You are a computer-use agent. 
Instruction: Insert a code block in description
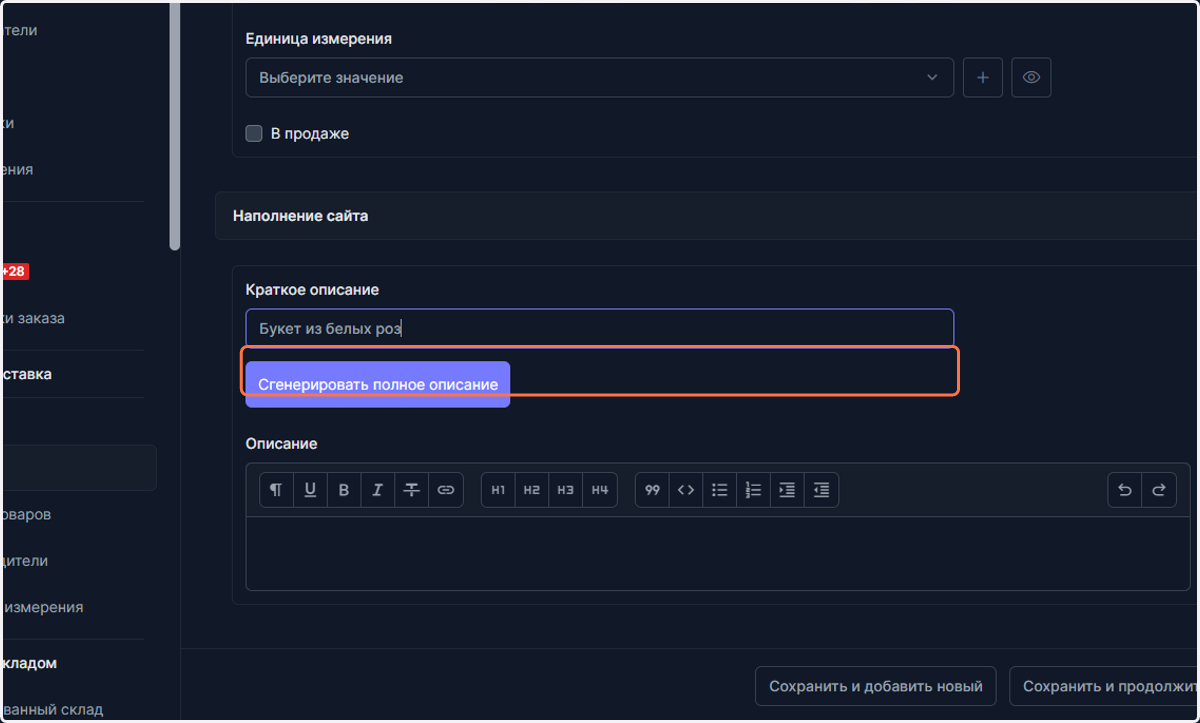click(x=686, y=490)
